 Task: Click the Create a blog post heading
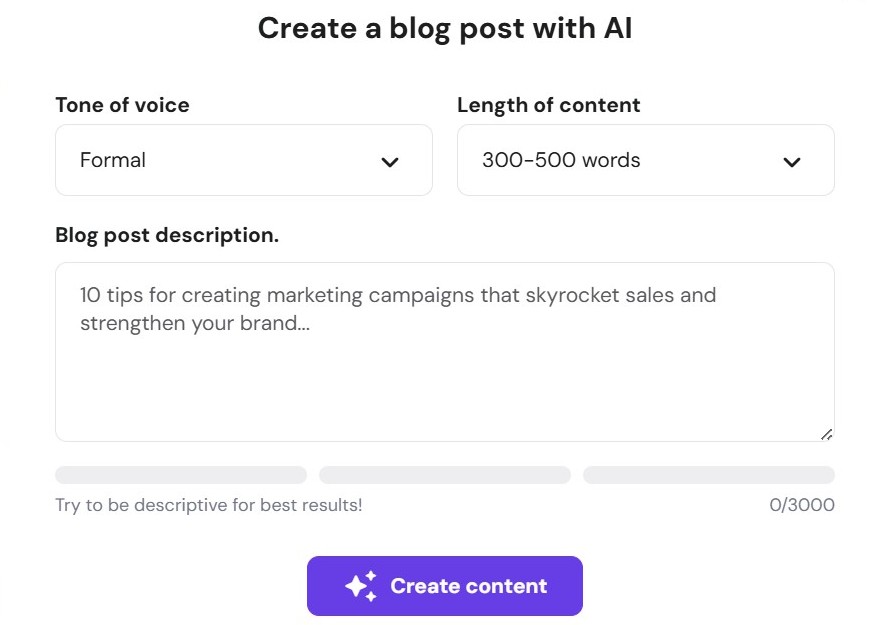[x=444, y=28]
